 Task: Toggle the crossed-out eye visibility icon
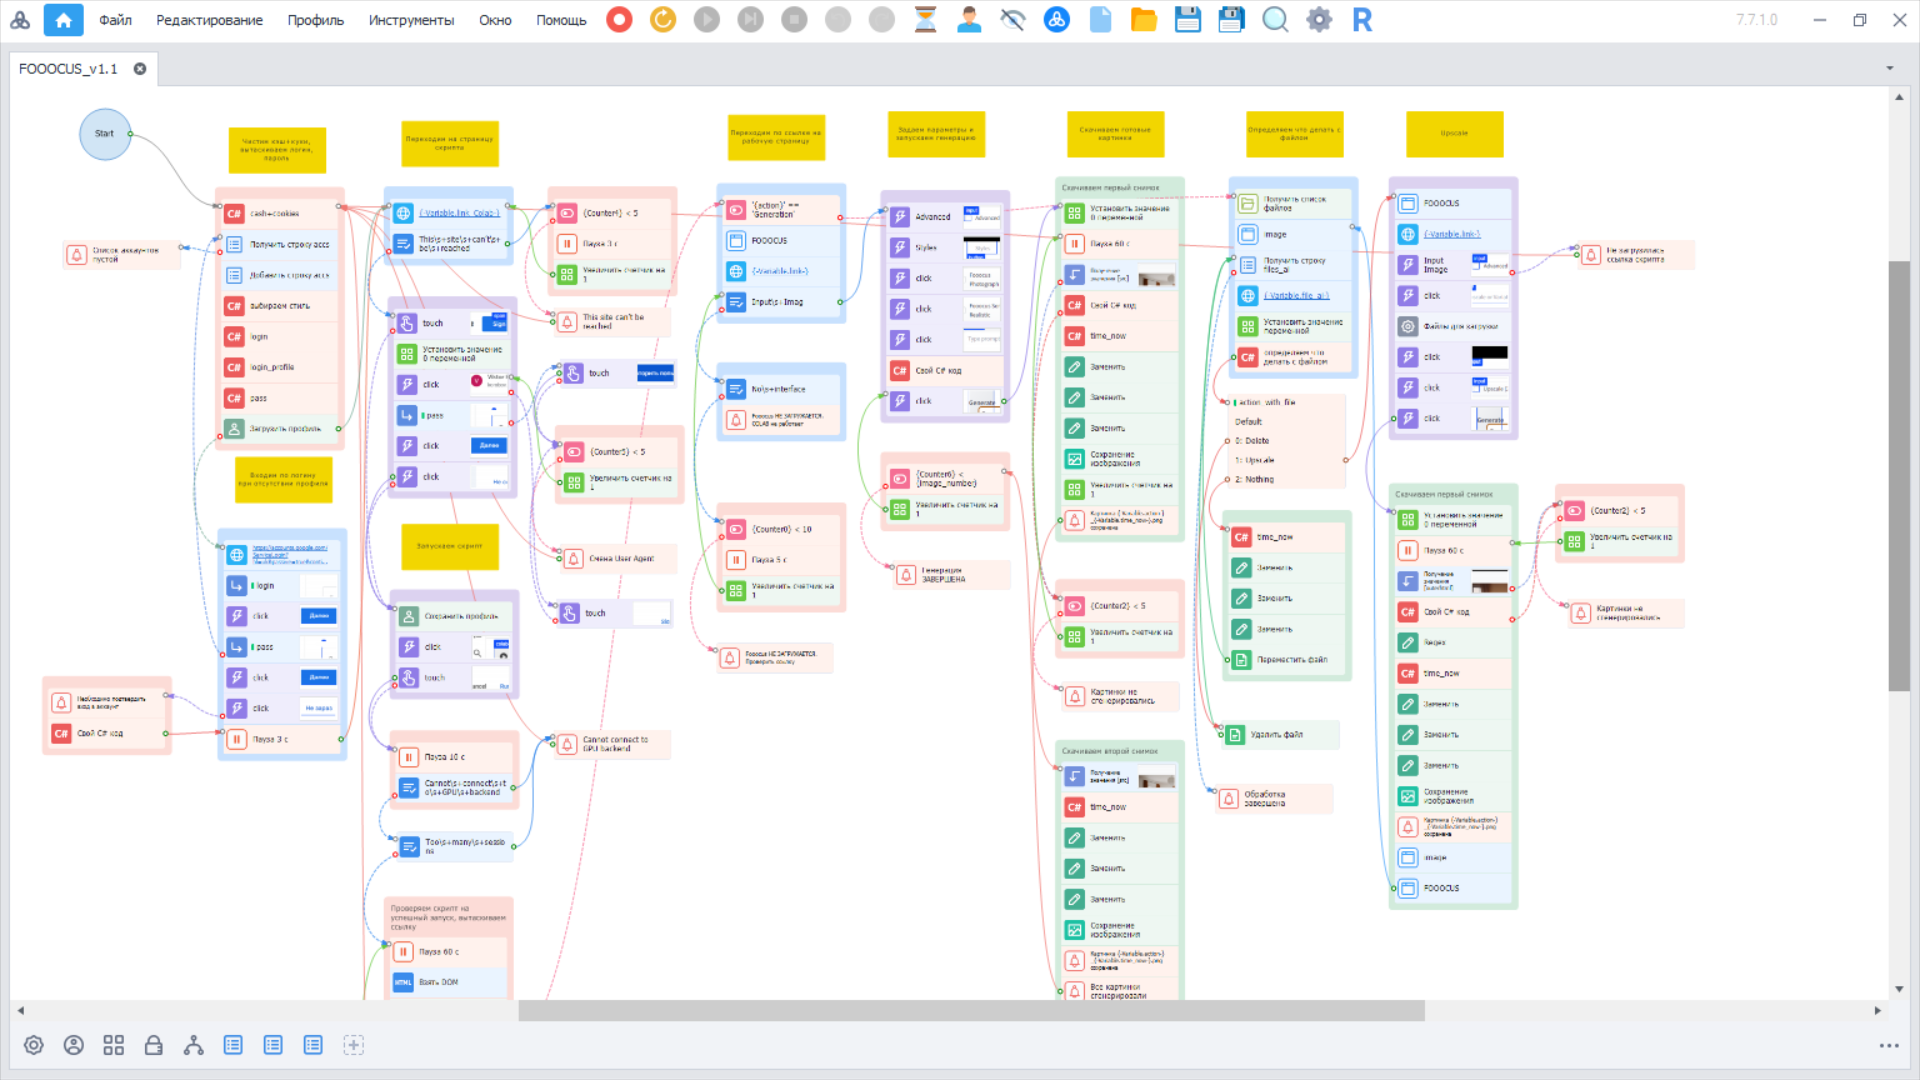click(1012, 19)
